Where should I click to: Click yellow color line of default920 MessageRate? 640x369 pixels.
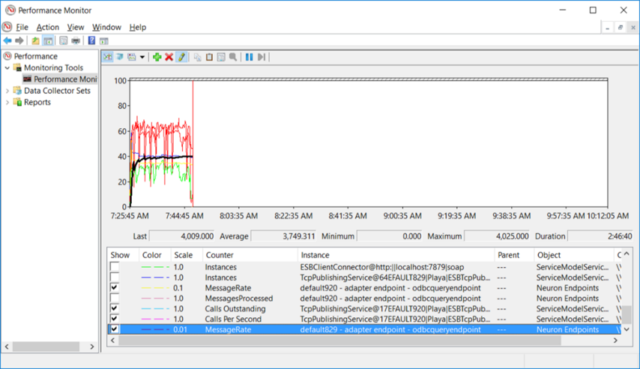pyautogui.click(x=155, y=288)
